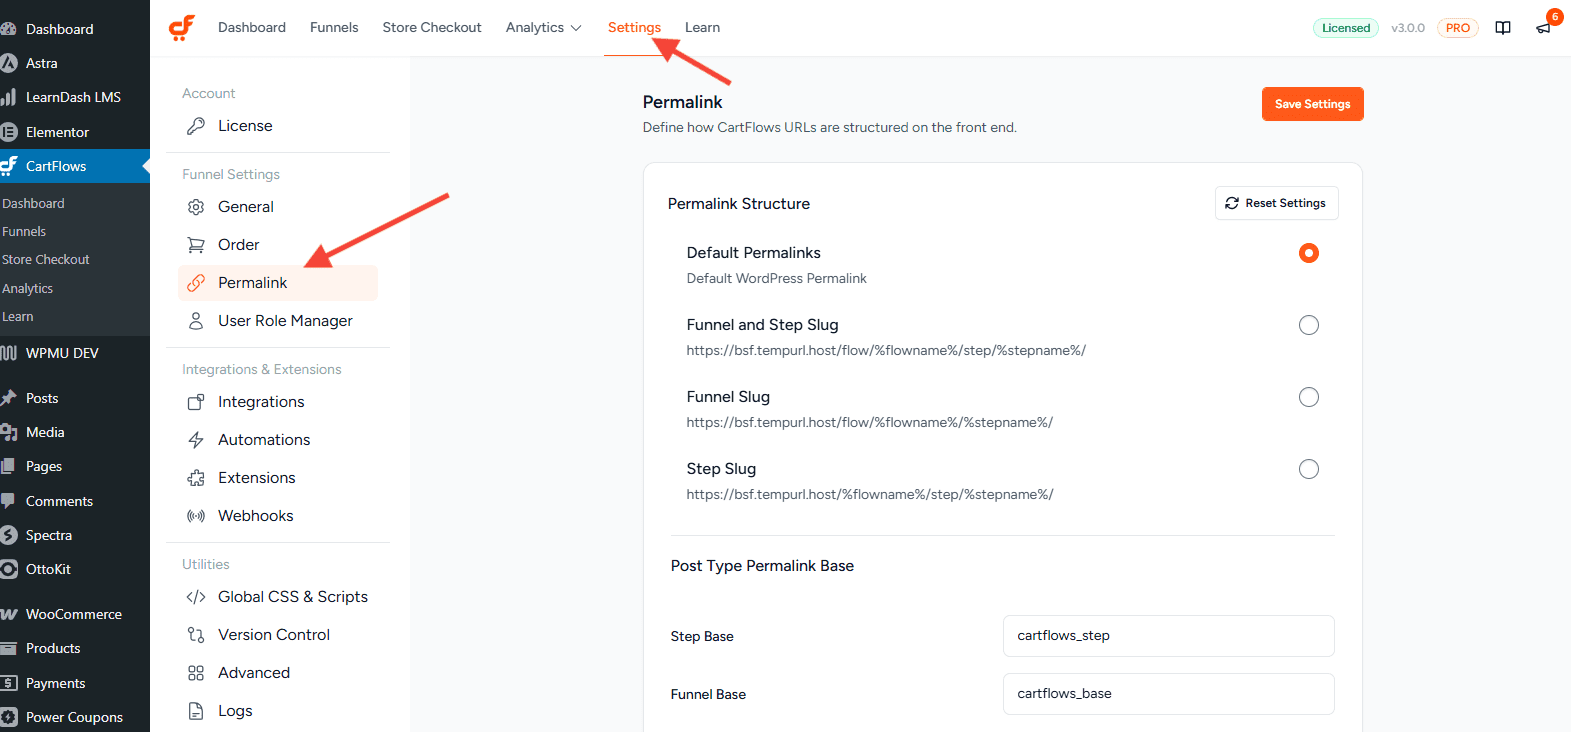
Task: Open the Webhooks signal icon
Action: click(x=196, y=516)
